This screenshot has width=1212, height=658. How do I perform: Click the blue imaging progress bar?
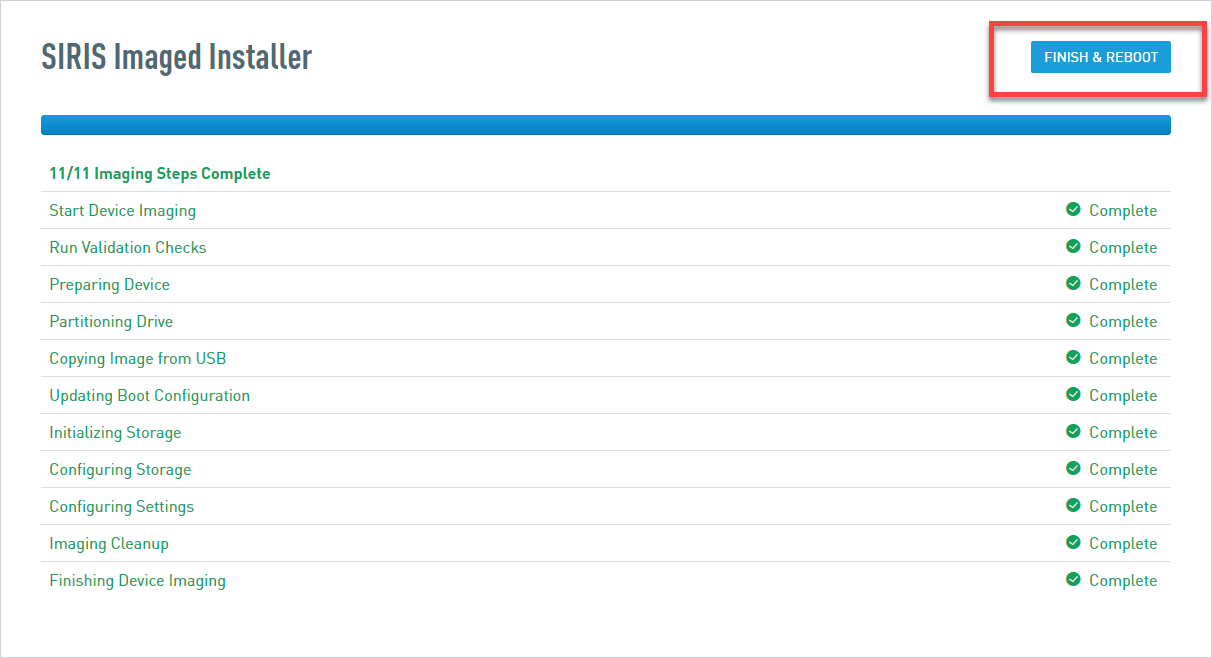coord(605,125)
